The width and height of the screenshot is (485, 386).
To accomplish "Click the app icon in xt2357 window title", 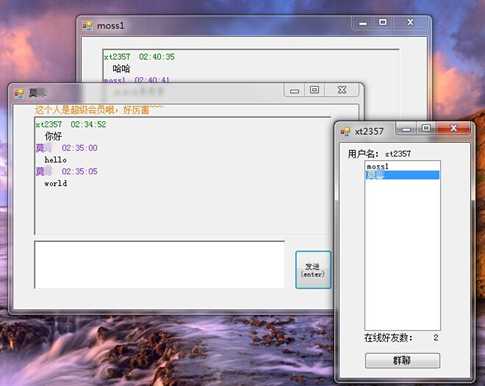I will coord(345,131).
